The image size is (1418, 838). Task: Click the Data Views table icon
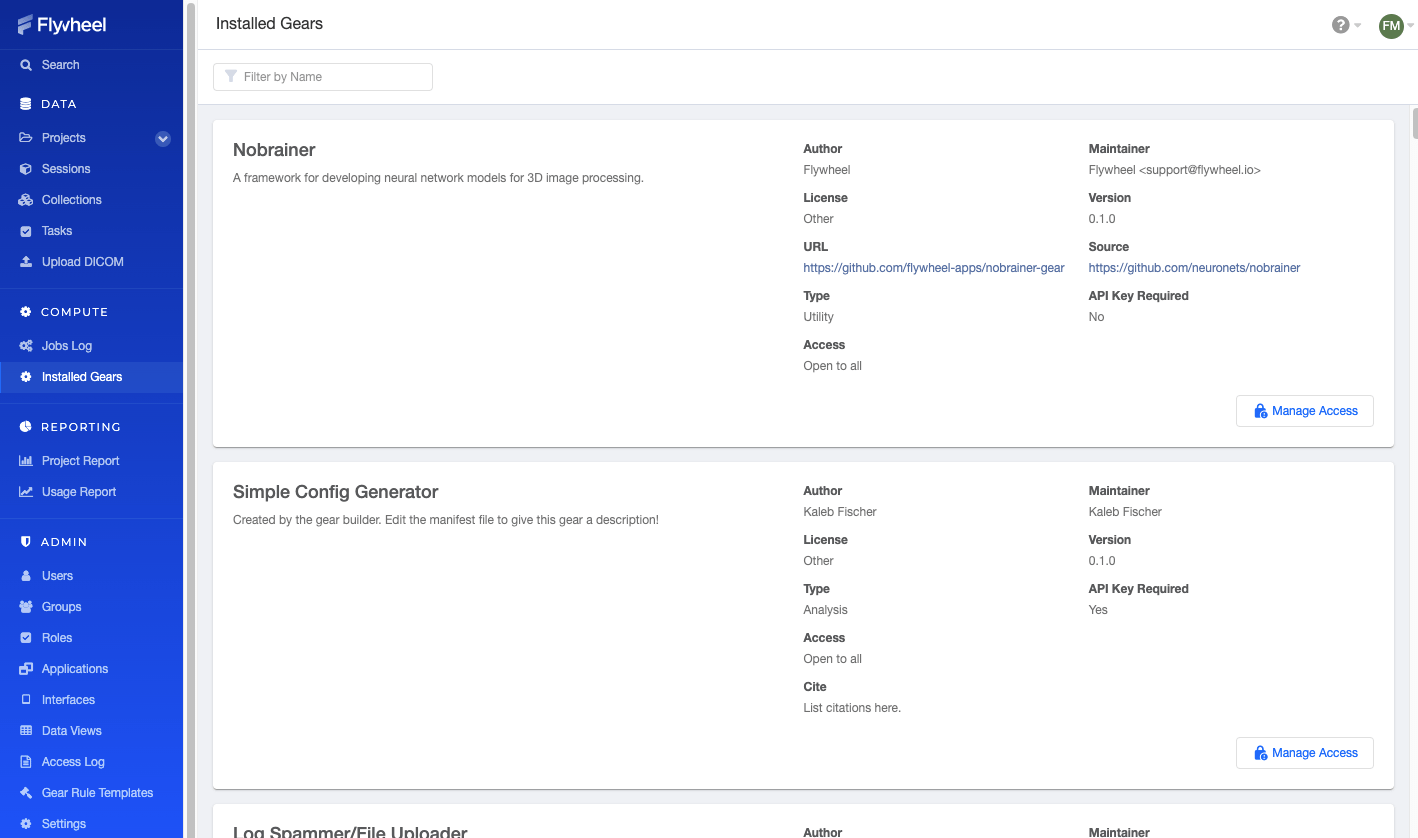click(x=26, y=731)
